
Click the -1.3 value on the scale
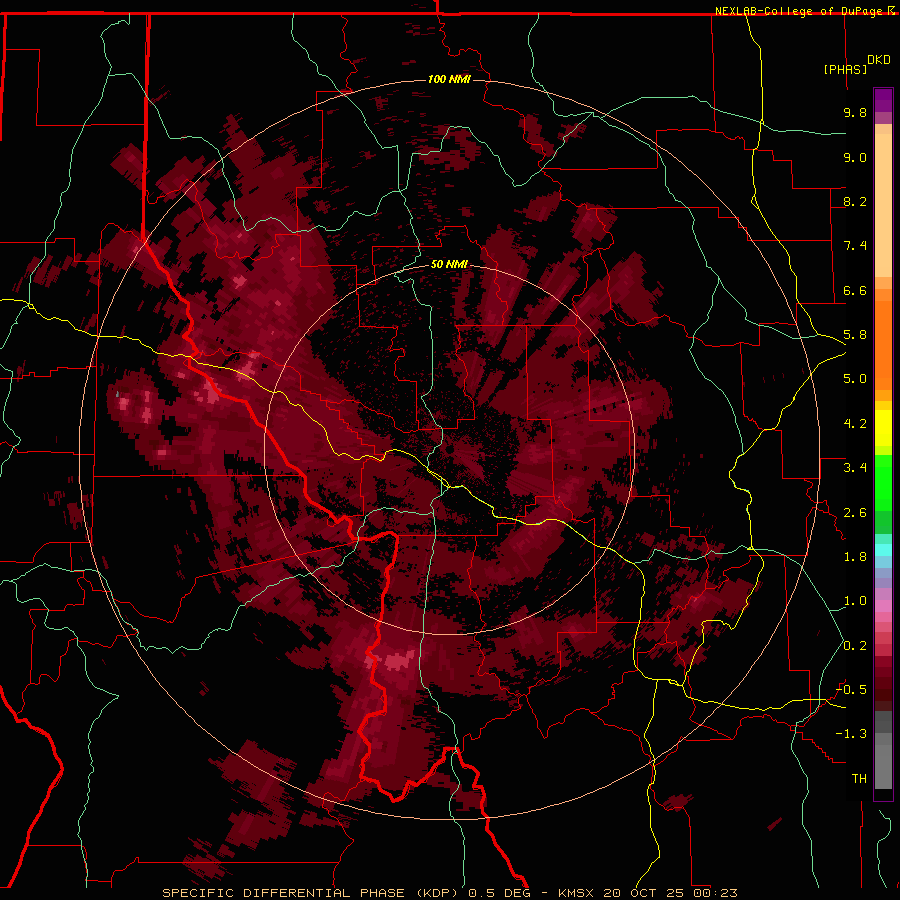tap(852, 734)
